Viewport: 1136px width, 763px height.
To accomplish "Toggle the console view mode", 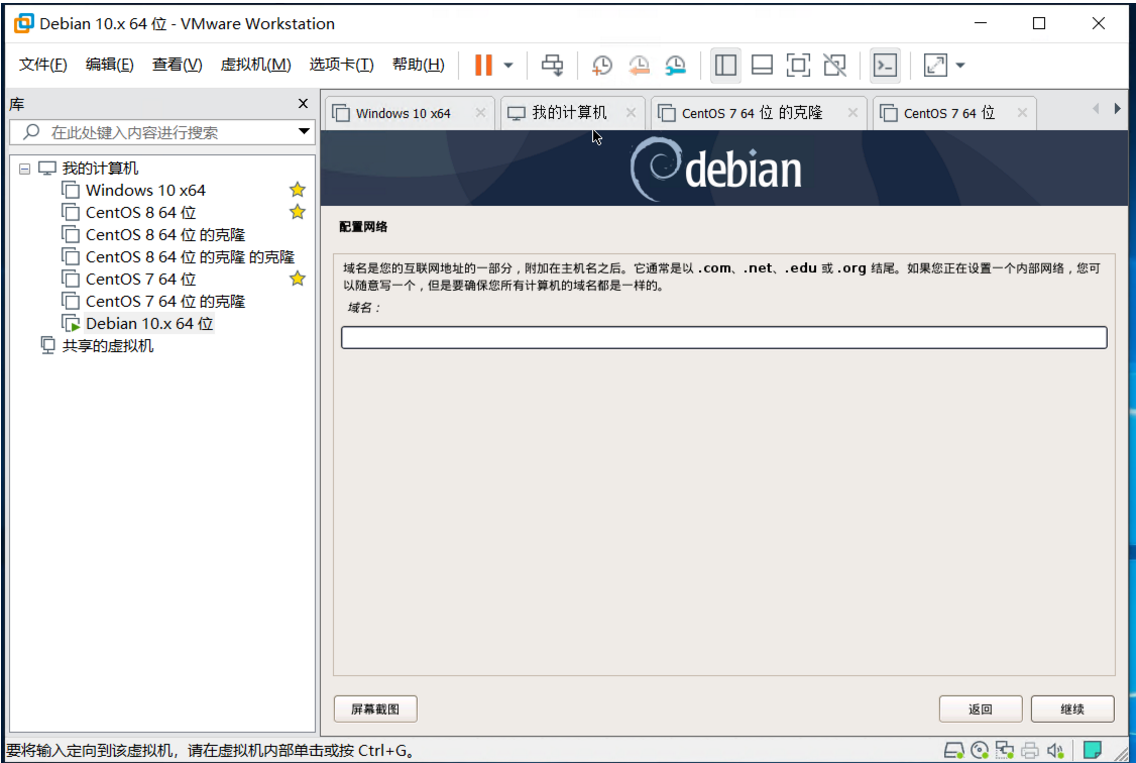I will (884, 65).
